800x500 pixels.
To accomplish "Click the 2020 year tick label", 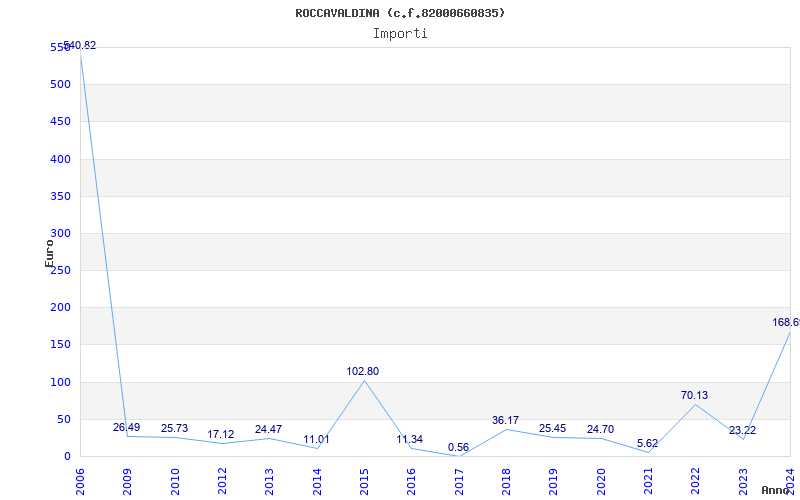I will (x=601, y=481).
